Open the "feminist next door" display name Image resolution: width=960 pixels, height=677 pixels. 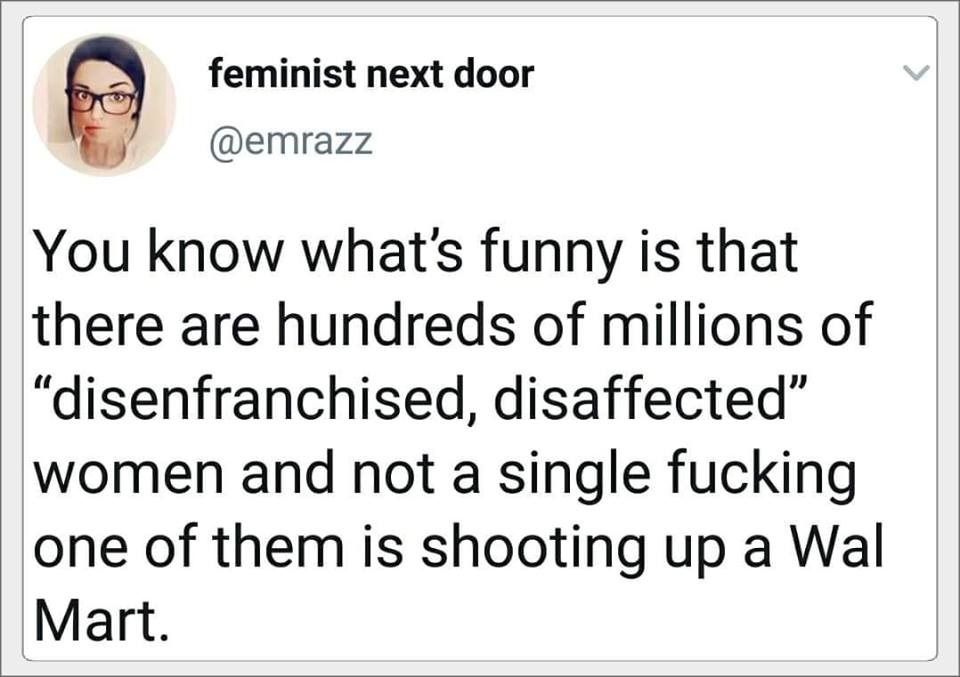click(371, 74)
